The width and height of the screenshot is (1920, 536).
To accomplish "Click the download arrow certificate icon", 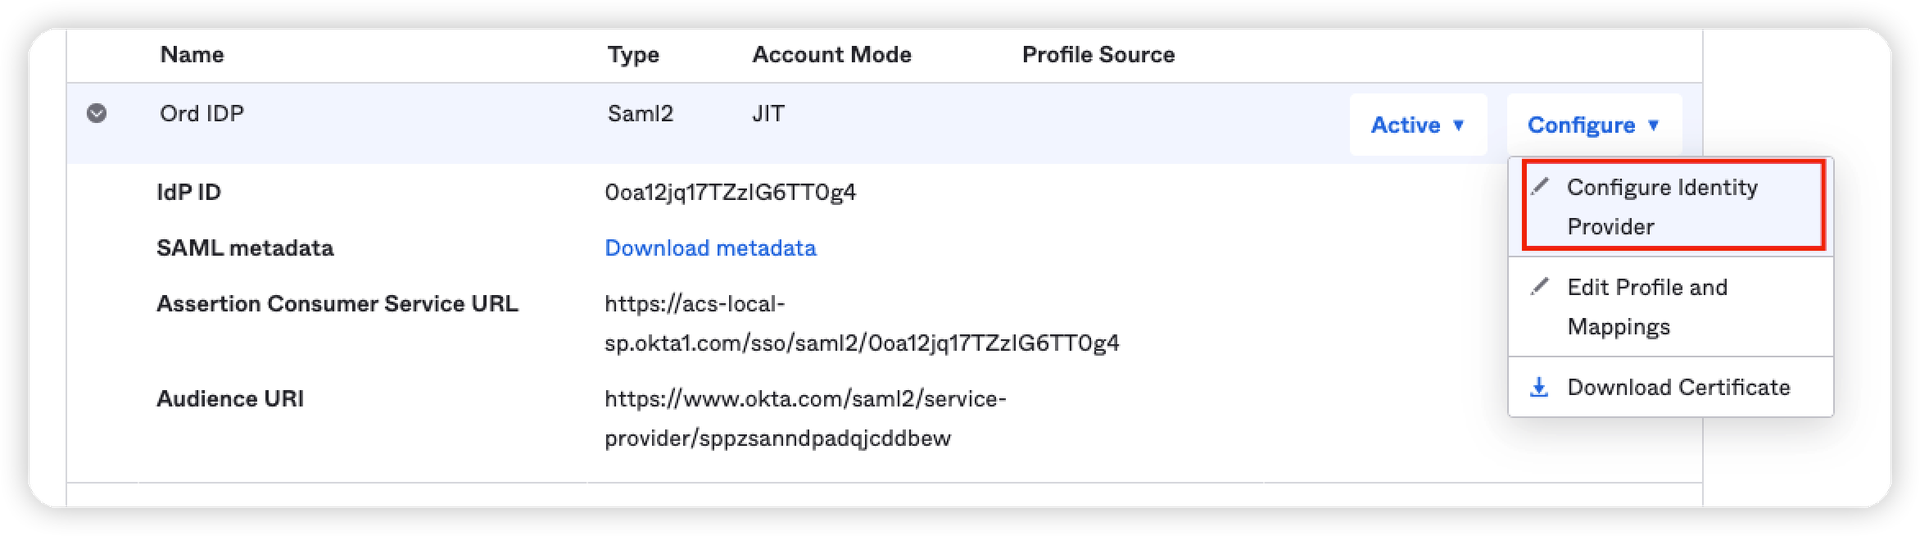I will 1539,387.
